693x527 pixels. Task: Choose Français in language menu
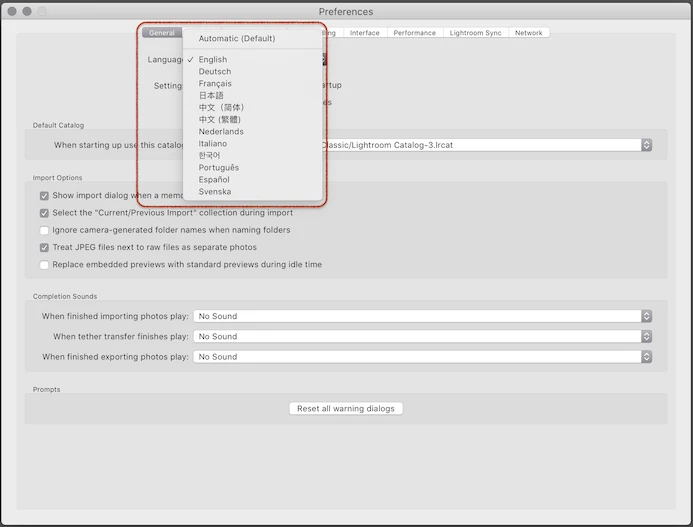(252, 84)
